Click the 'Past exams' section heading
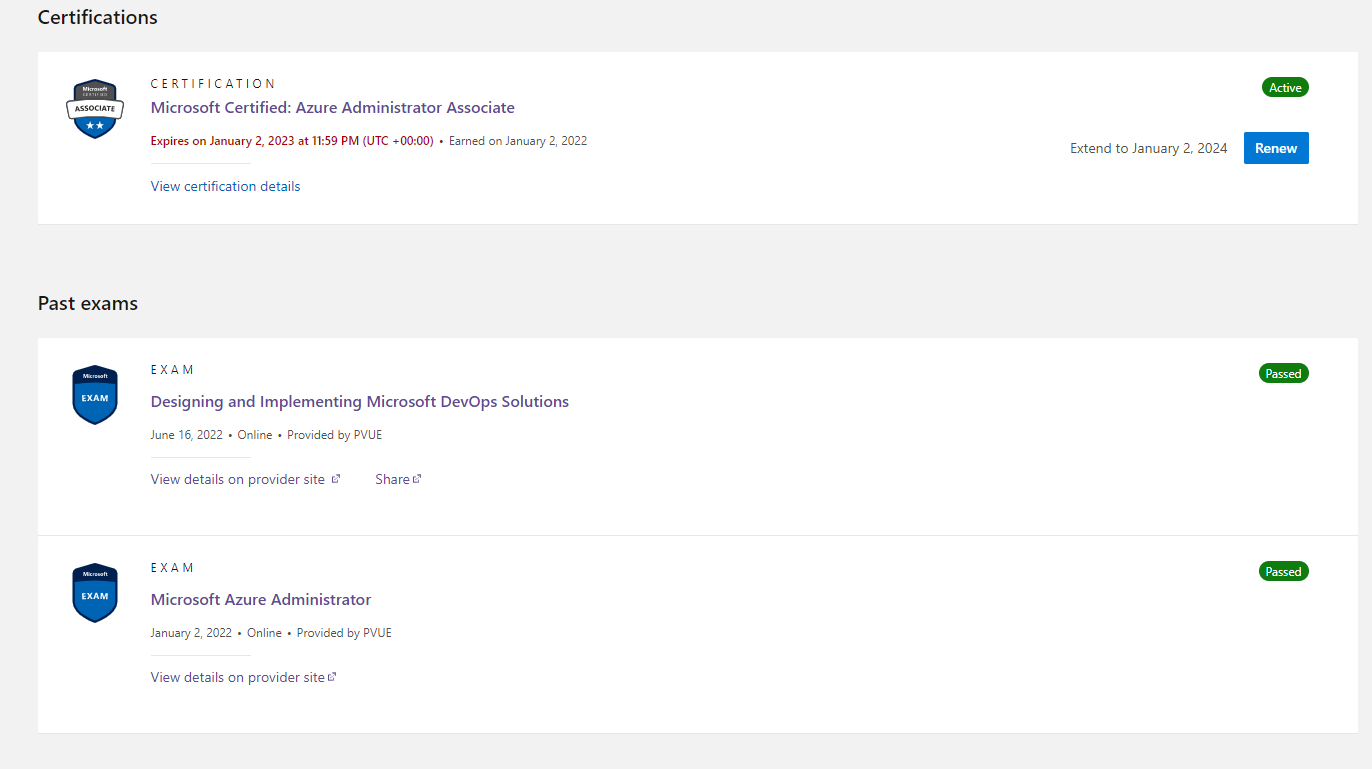1372x769 pixels. [x=88, y=303]
